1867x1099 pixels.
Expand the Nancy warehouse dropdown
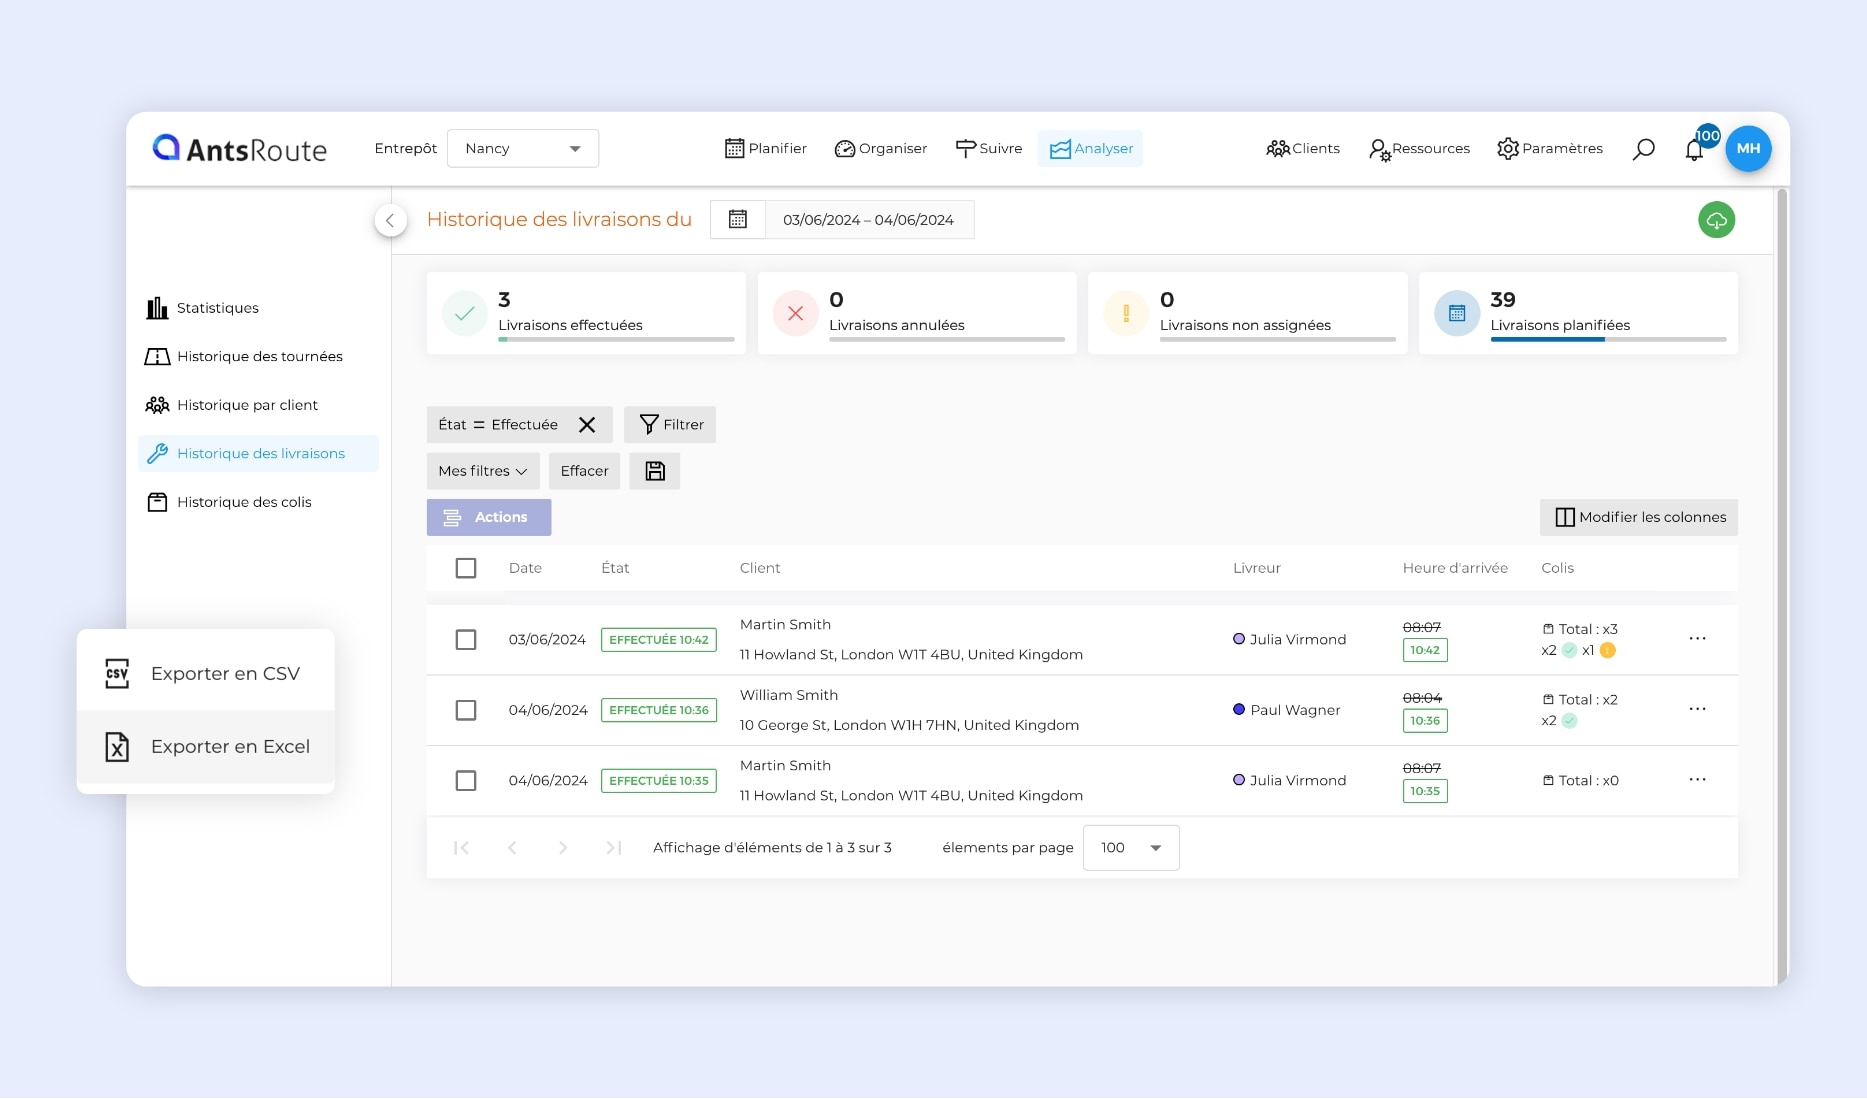point(523,149)
